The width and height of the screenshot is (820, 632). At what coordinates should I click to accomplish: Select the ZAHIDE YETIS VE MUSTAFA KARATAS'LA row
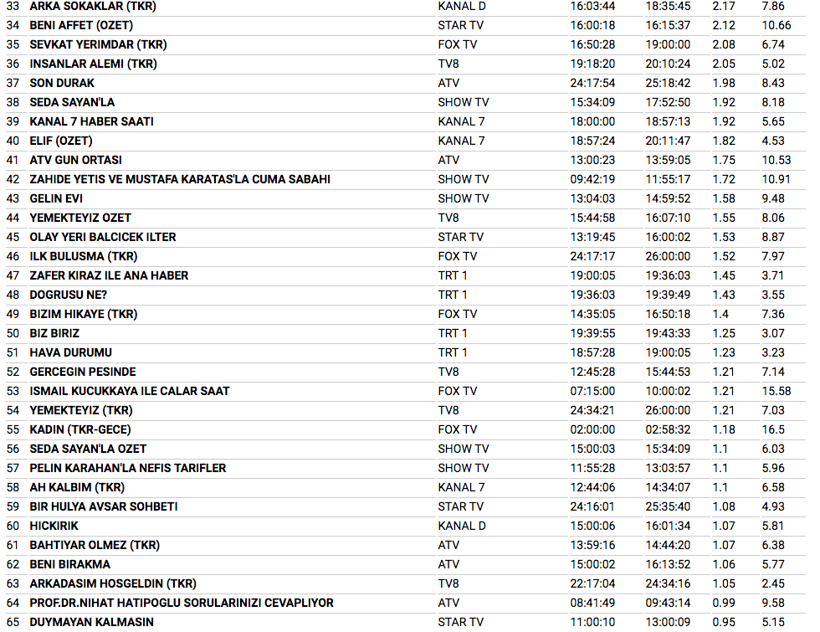[180, 179]
